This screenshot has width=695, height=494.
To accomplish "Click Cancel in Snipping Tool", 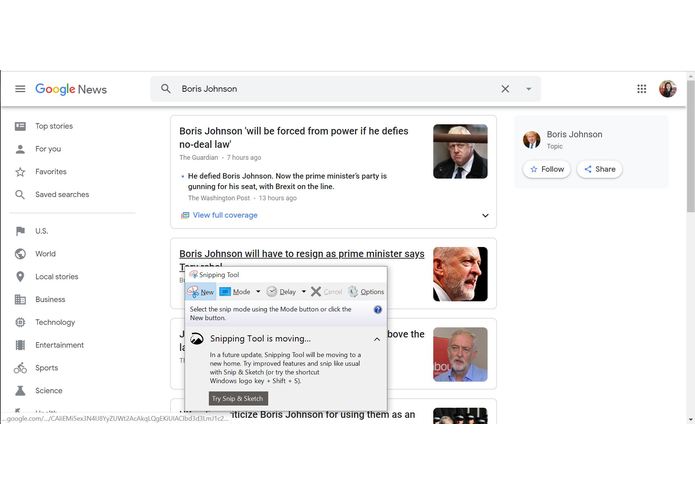I will 327,292.
